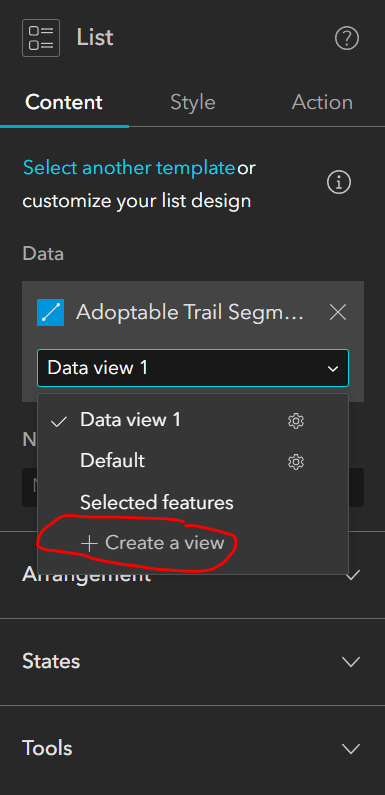Click the Adoptable Trail Segm data source name
This screenshot has height=795, width=385.
click(x=190, y=312)
